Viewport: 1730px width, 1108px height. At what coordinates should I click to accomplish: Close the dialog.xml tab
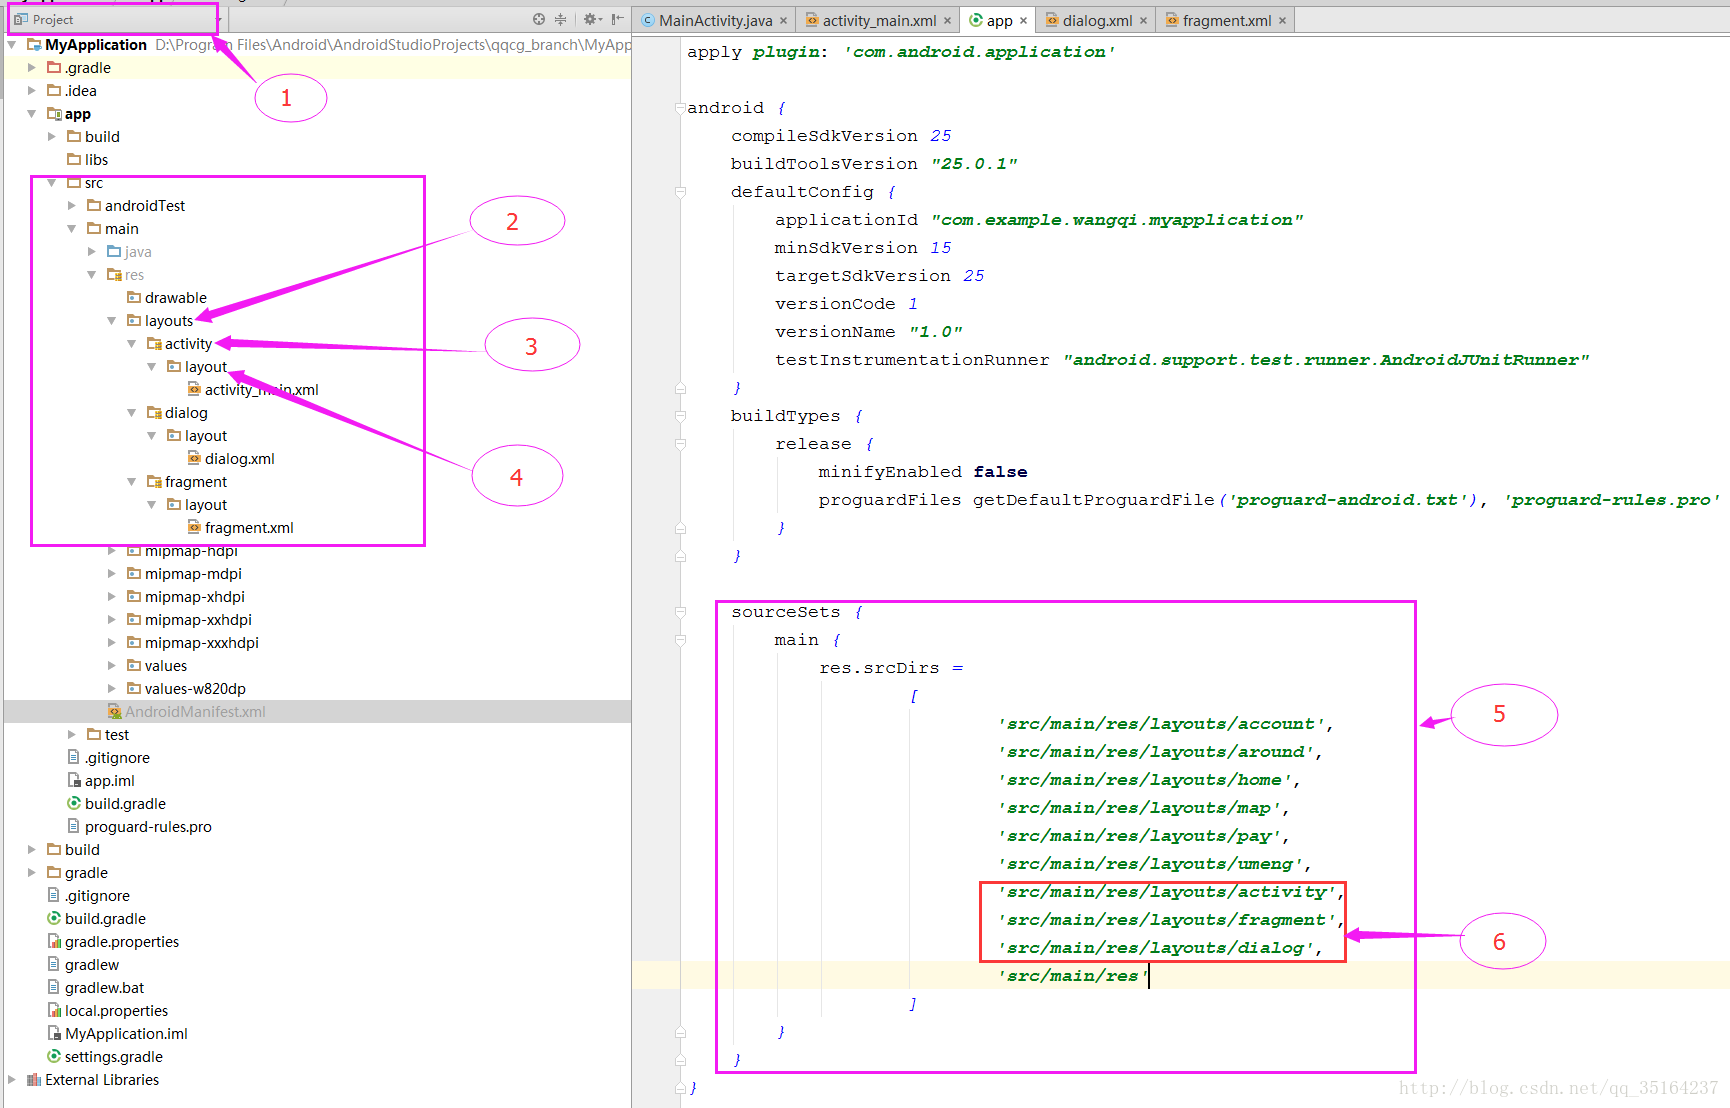1143,20
